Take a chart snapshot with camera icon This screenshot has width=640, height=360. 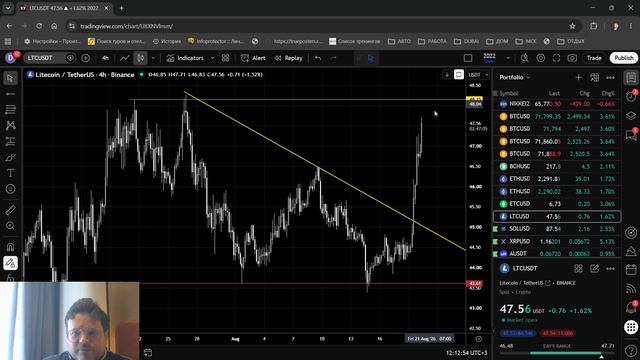572,58
